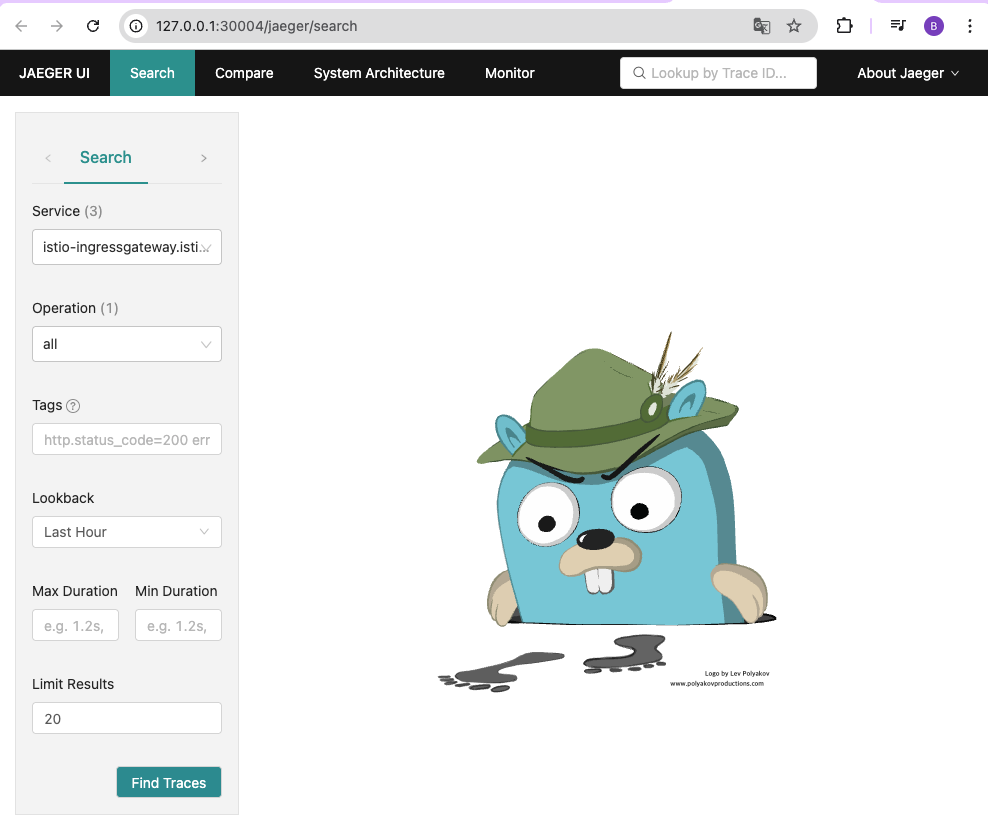The image size is (988, 832).
Task: Bookmark this page with the star icon
Action: pyautogui.click(x=794, y=26)
